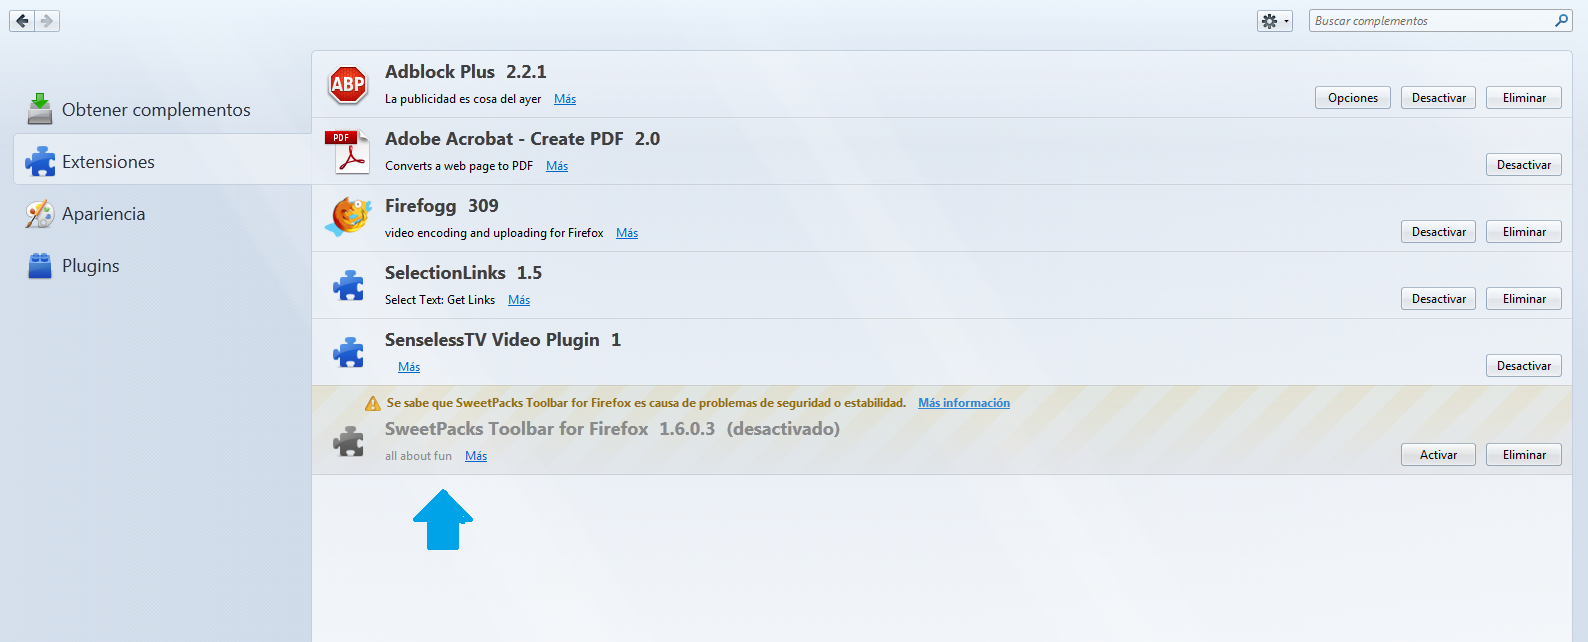Disable the Firefogg extension
1588x642 pixels.
click(1438, 232)
